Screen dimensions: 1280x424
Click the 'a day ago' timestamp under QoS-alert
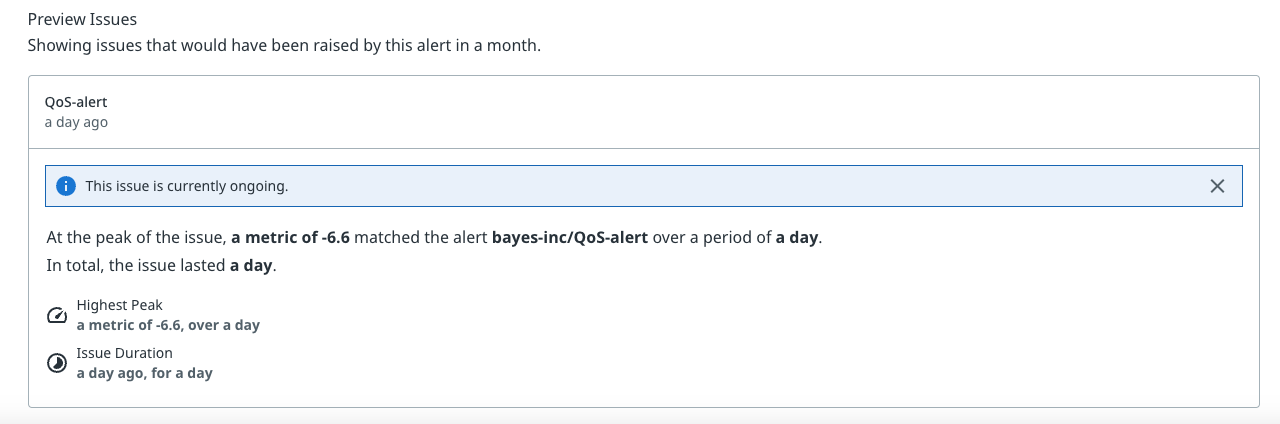point(76,122)
